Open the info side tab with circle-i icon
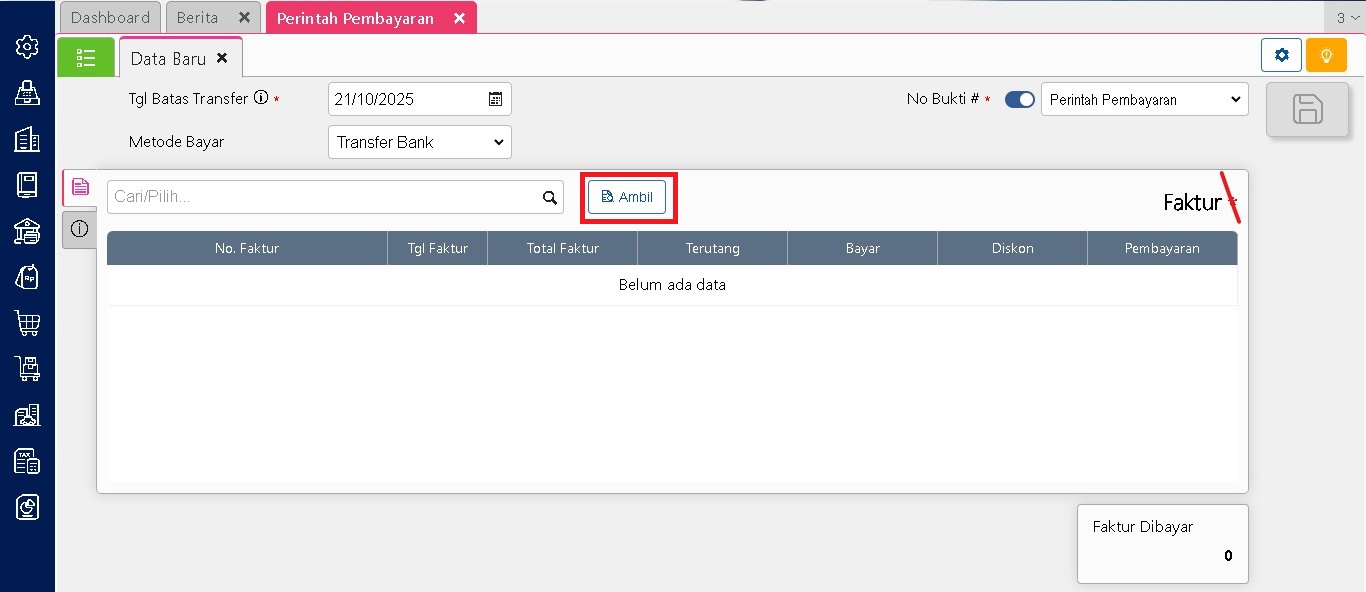Viewport: 1366px width, 592px height. pos(80,229)
